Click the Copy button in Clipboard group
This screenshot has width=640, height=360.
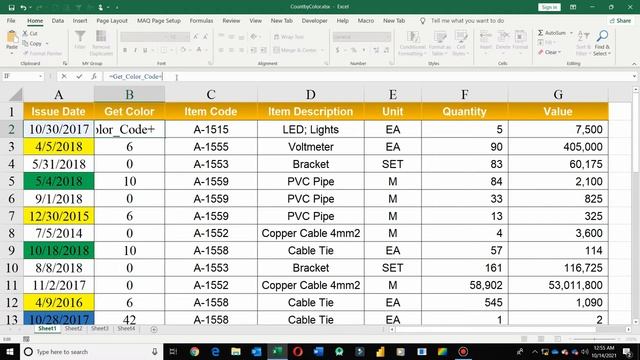[32, 43]
